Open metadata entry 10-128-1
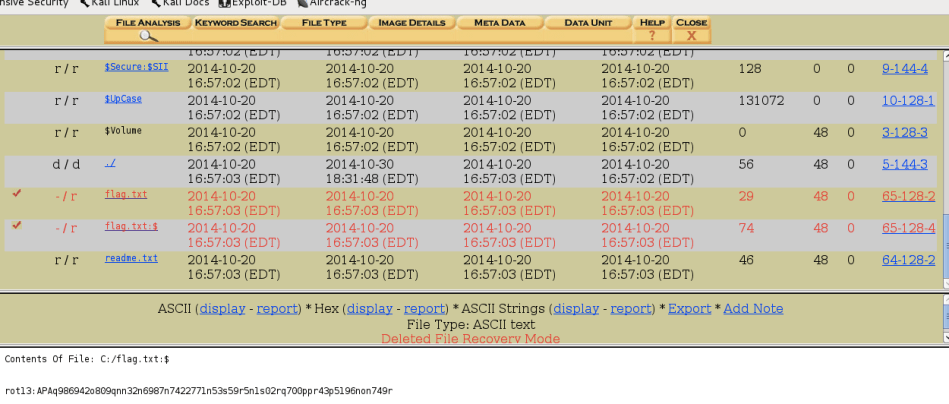Viewport: 949px width, 404px height. coord(908,101)
